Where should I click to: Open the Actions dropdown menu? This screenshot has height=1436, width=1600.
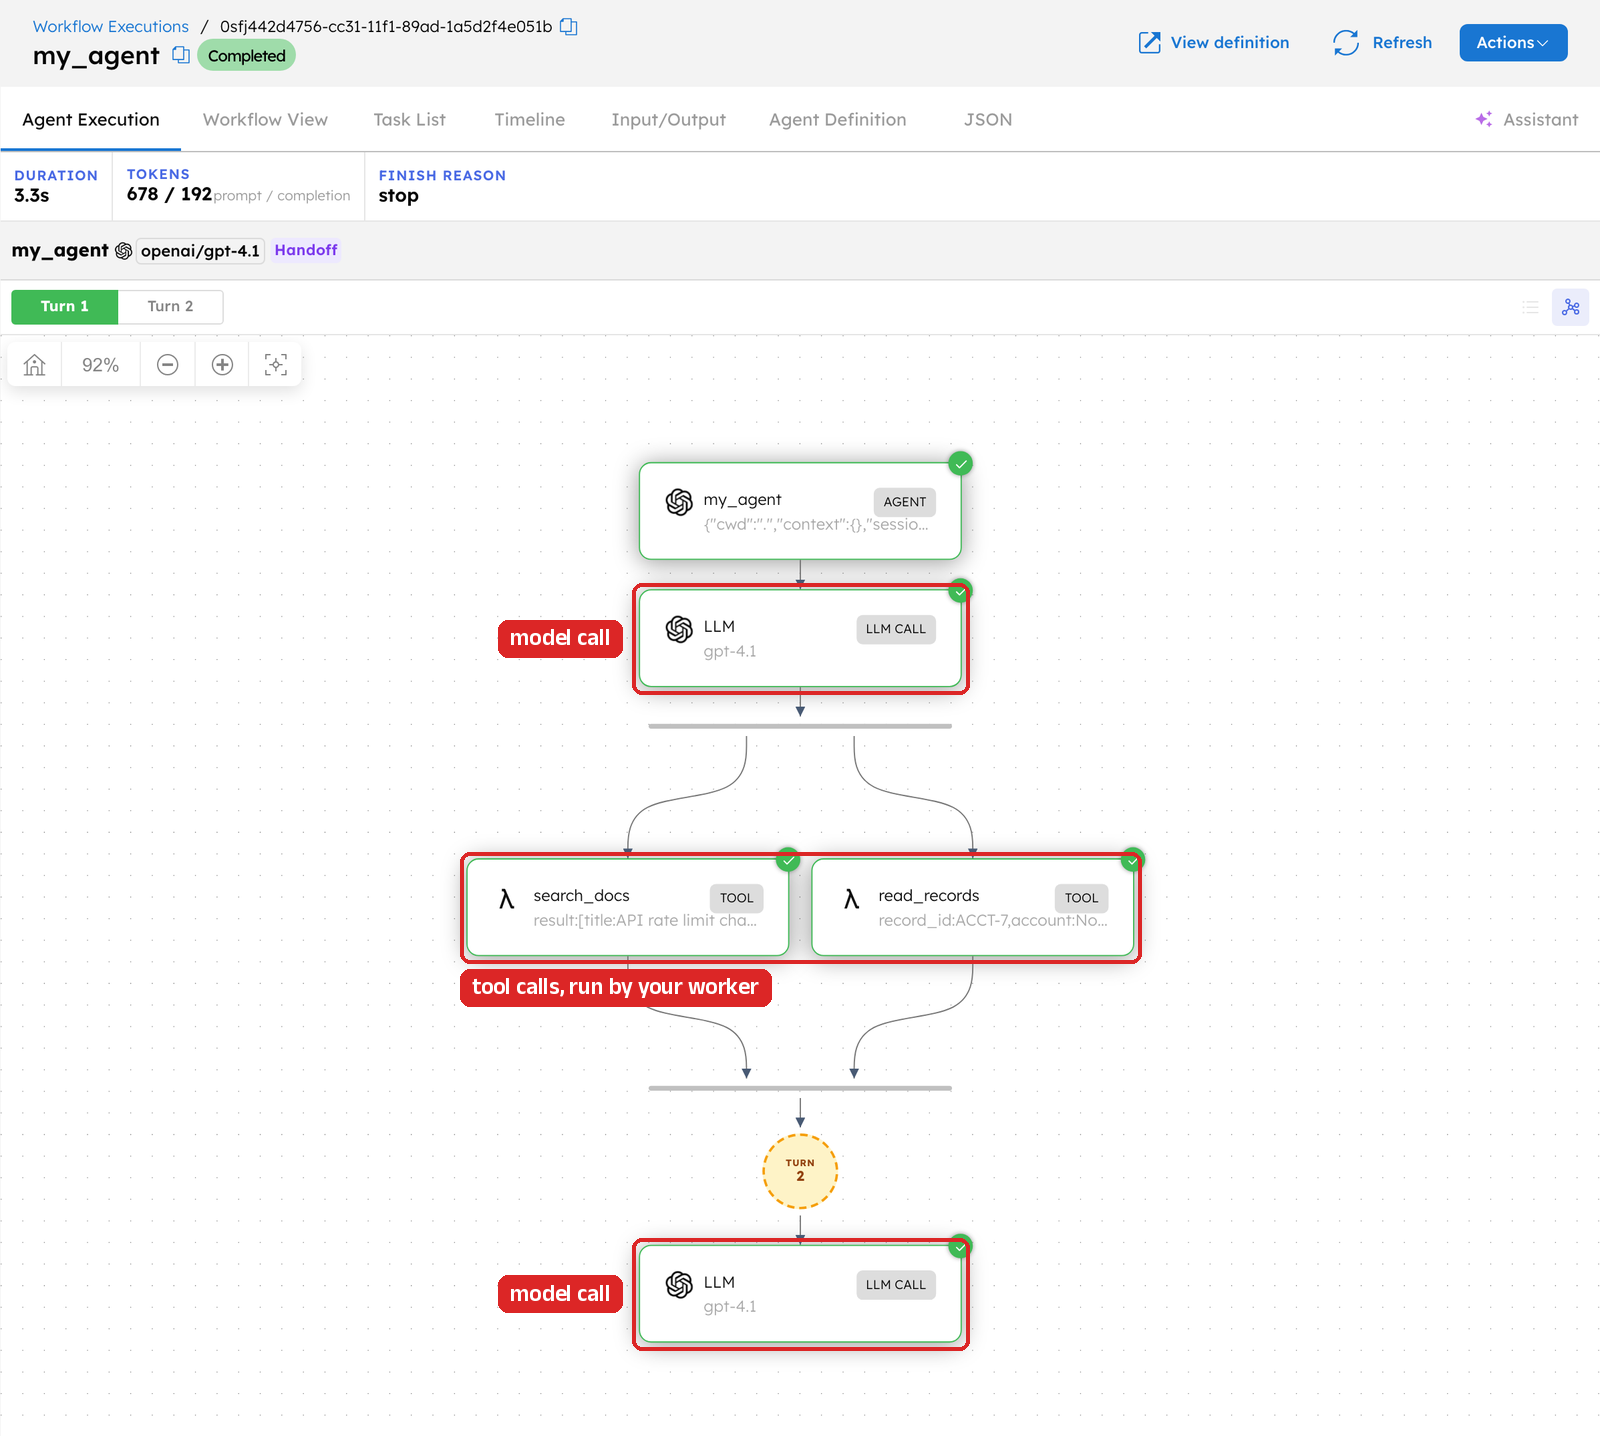click(1513, 42)
